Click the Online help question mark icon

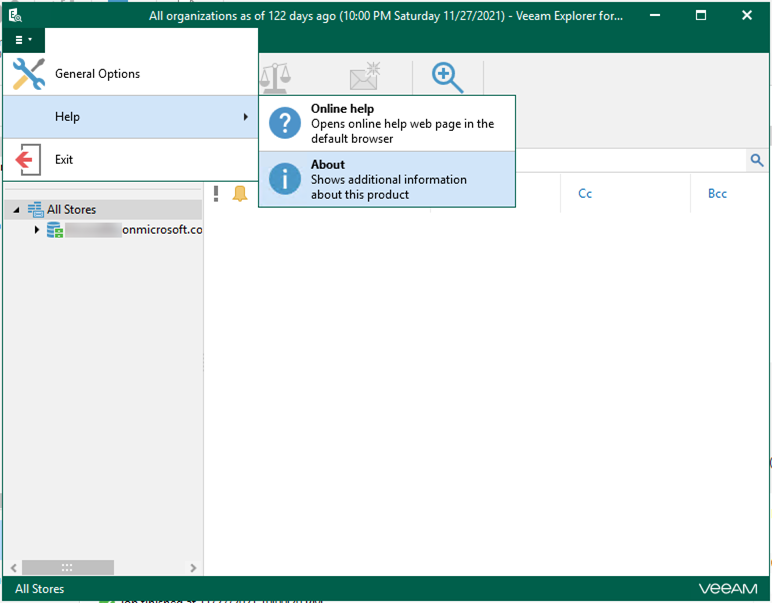click(285, 123)
